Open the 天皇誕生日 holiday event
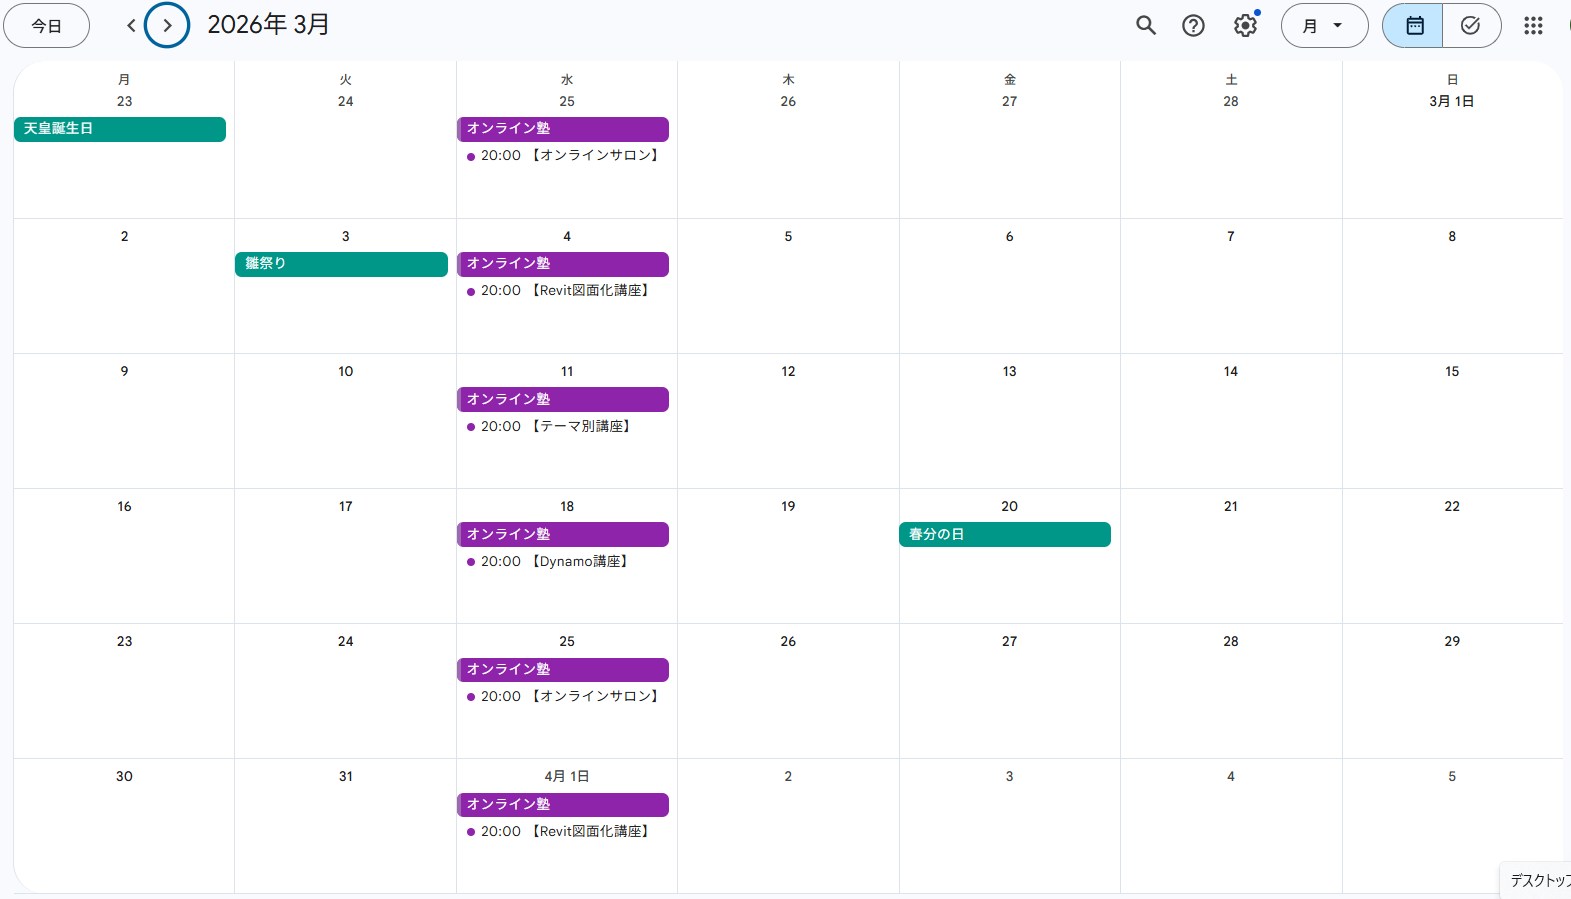Screen dimensions: 1571x899 [x=120, y=129]
